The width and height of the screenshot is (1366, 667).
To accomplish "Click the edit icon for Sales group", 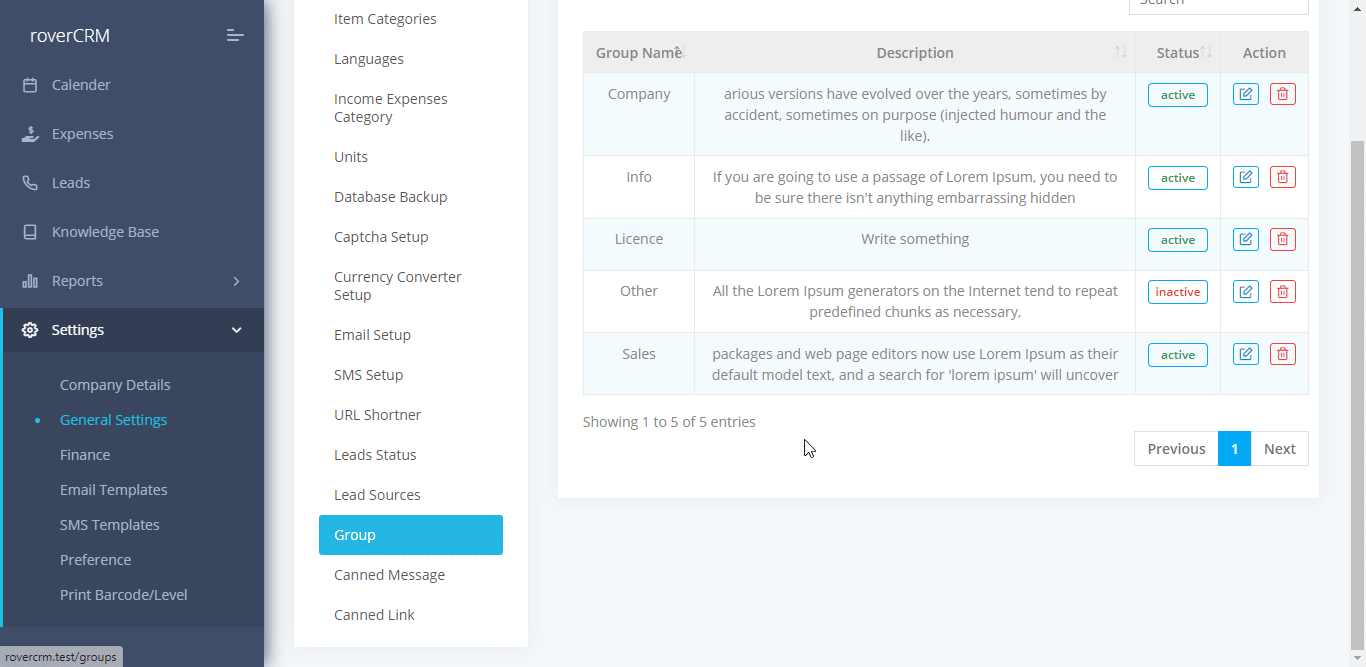I will pyautogui.click(x=1245, y=355).
